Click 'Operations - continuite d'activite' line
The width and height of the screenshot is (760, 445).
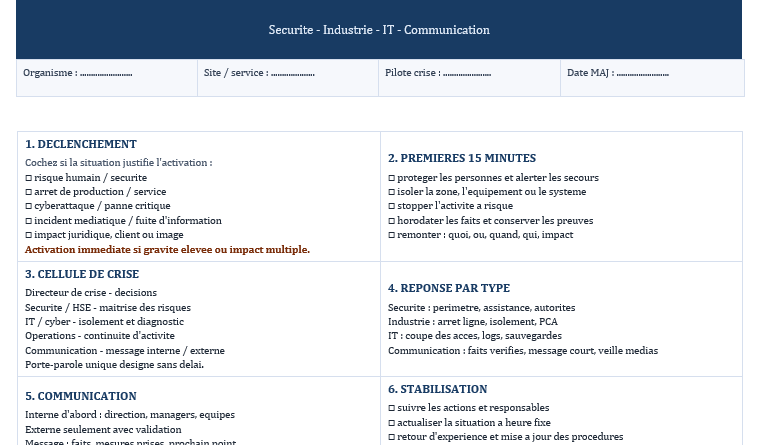[x=100, y=336]
